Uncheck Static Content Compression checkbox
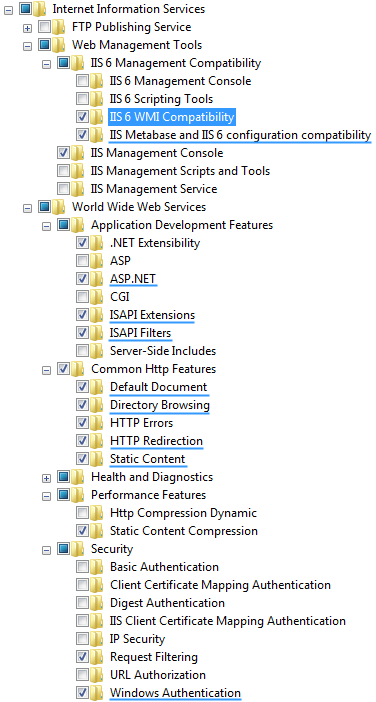Screen dimensions: 376x702 coord(82,531)
